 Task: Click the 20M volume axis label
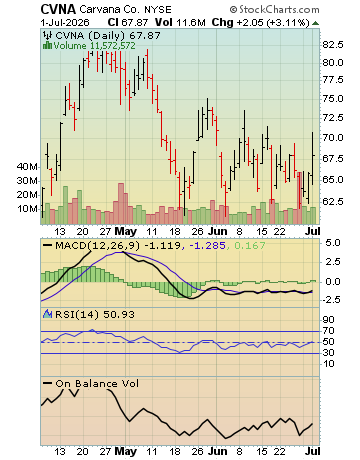27,195
